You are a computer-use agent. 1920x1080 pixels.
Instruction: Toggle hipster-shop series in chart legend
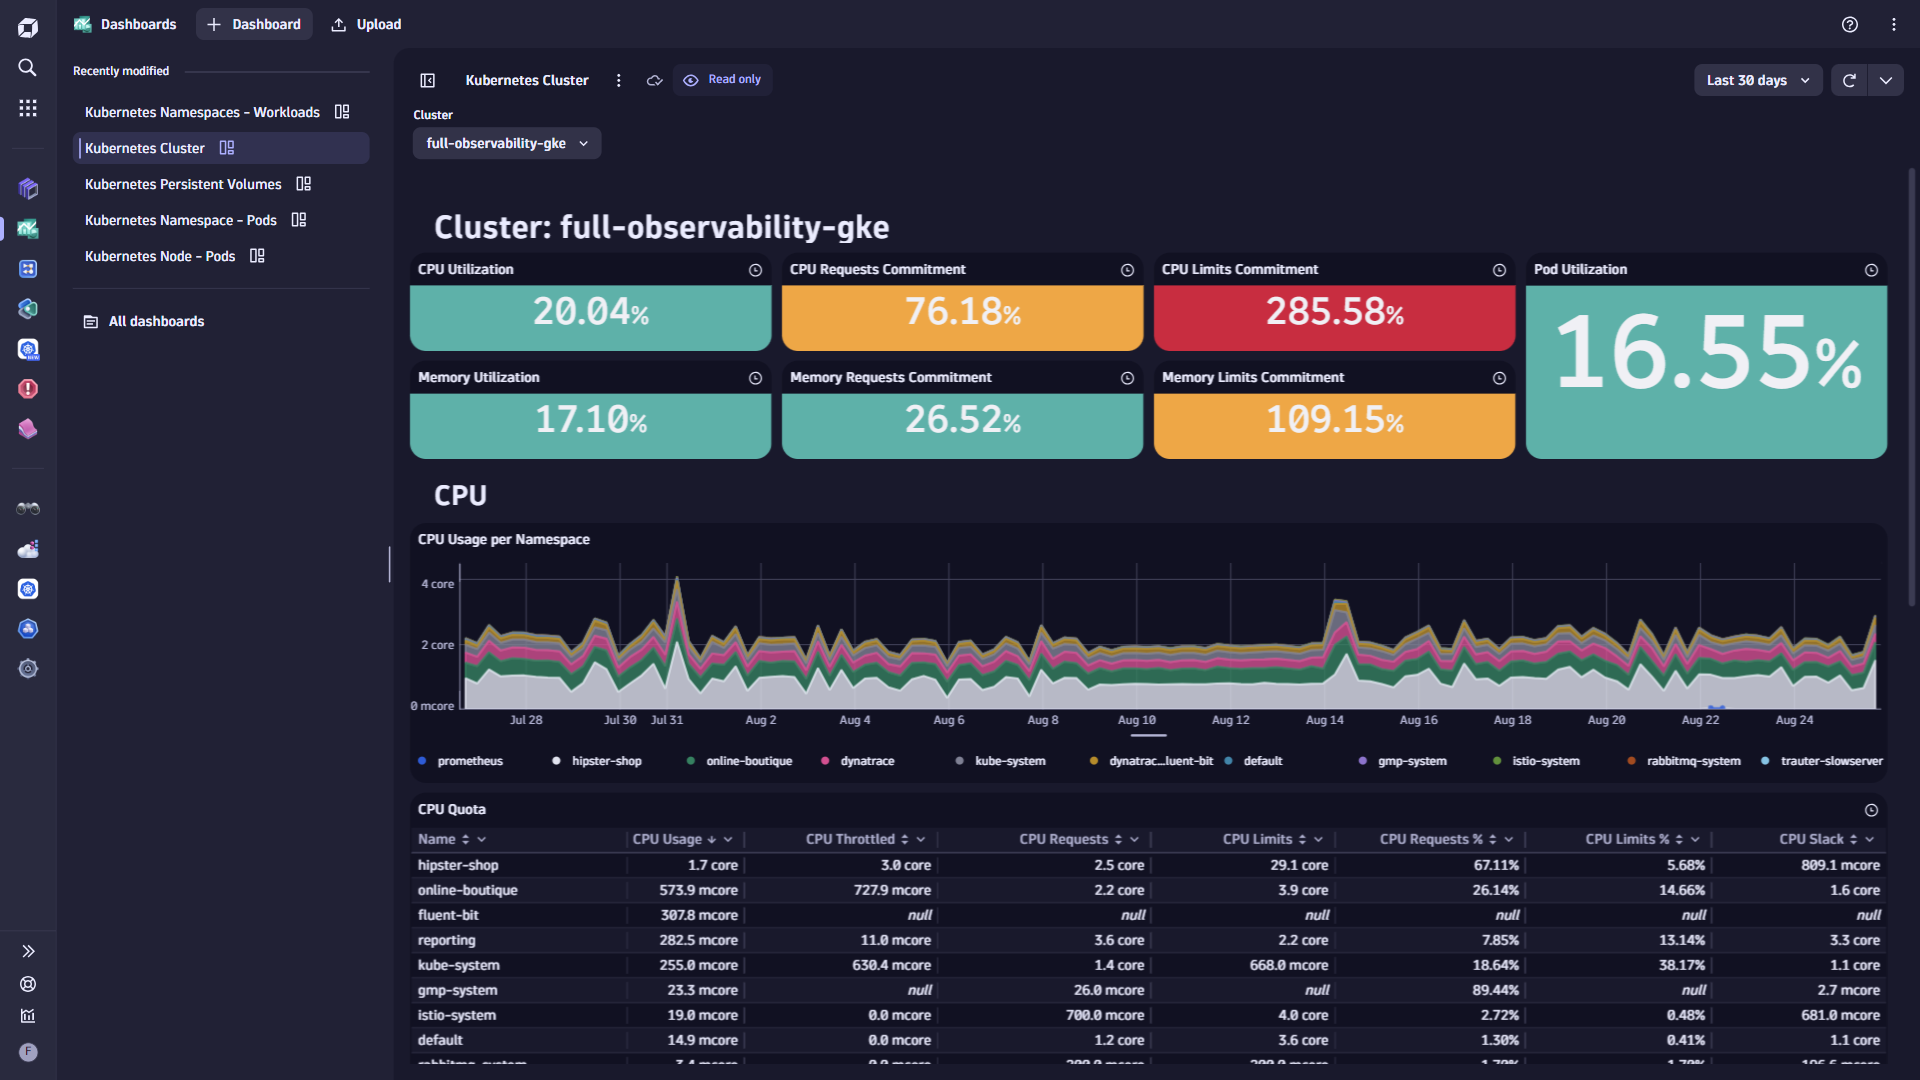[597, 761]
